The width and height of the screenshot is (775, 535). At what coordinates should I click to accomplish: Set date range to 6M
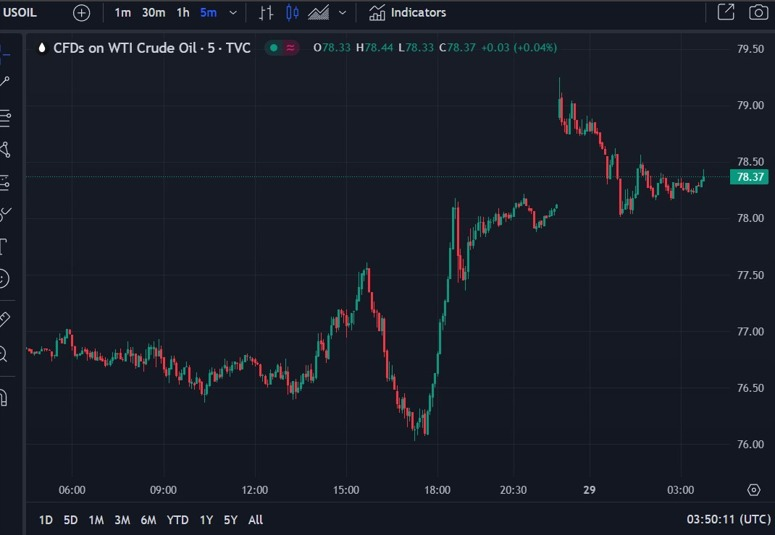[148, 520]
